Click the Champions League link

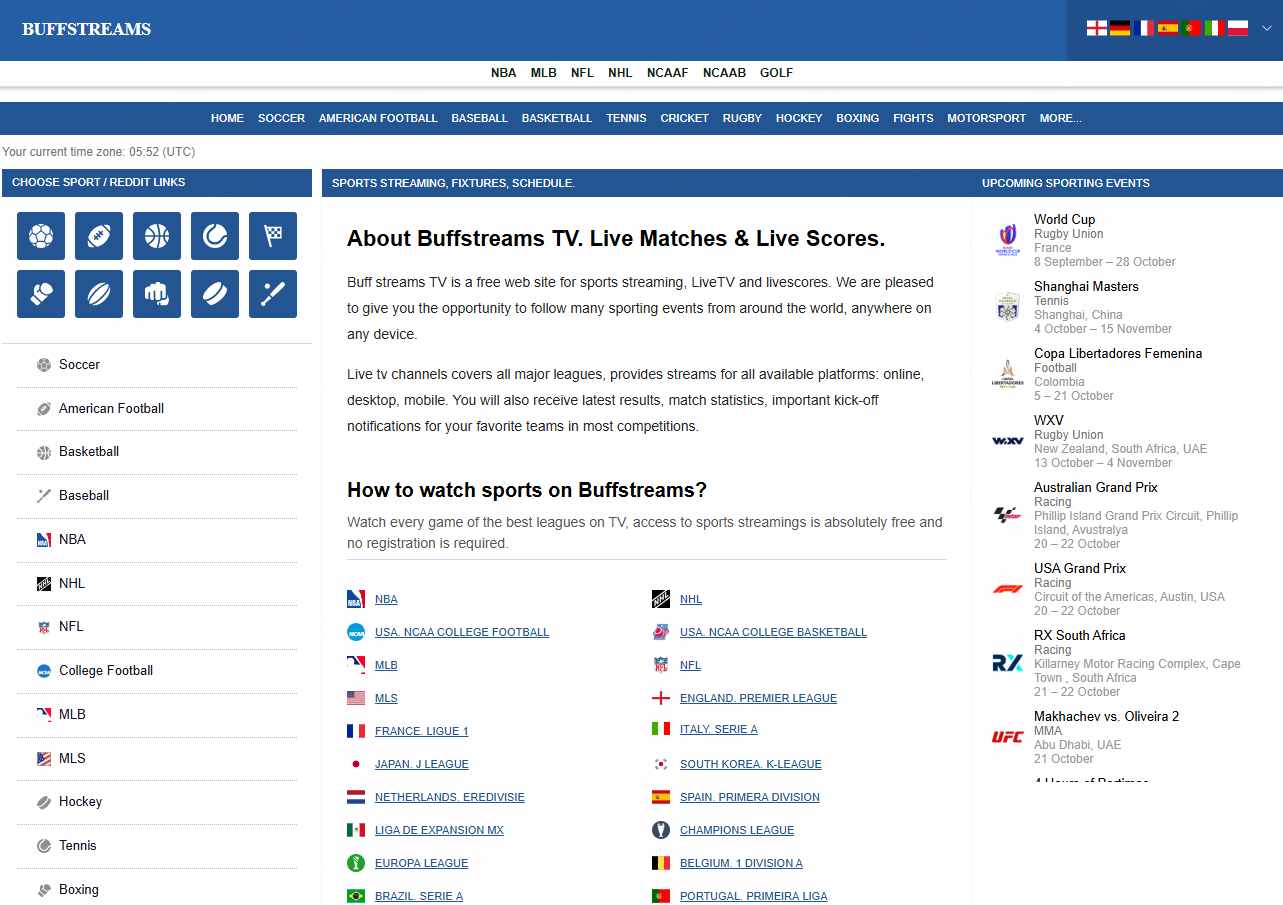737,830
